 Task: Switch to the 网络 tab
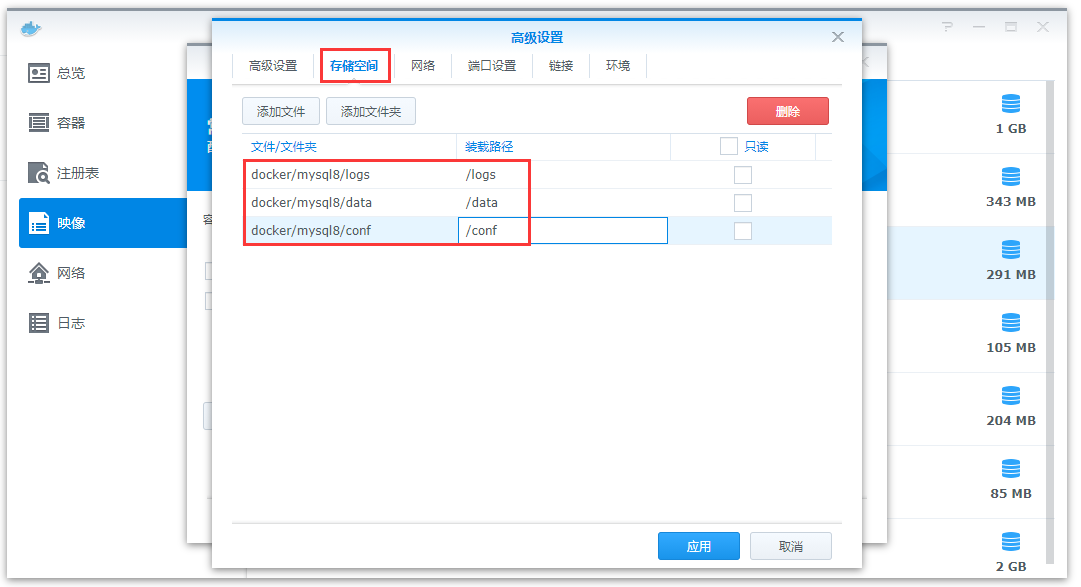423,66
